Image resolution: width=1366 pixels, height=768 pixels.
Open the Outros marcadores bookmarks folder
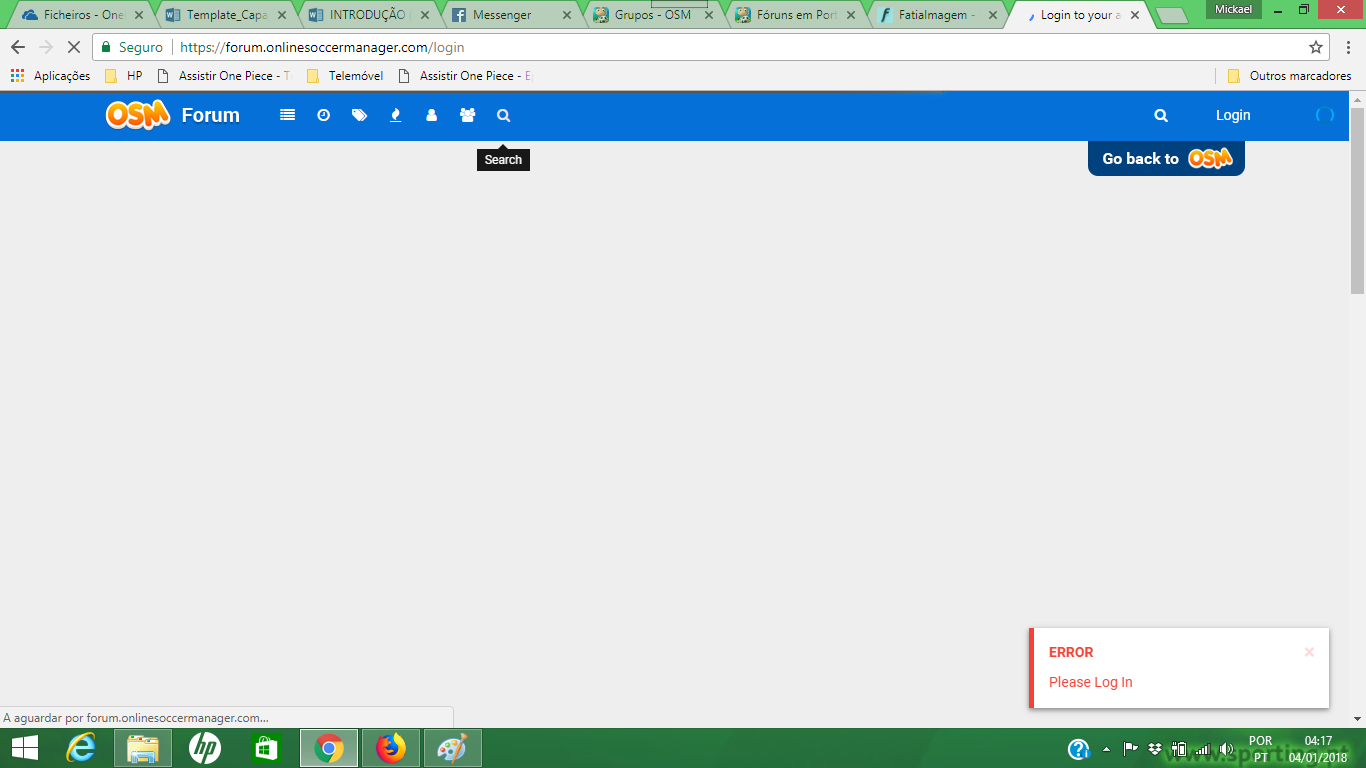[1289, 76]
